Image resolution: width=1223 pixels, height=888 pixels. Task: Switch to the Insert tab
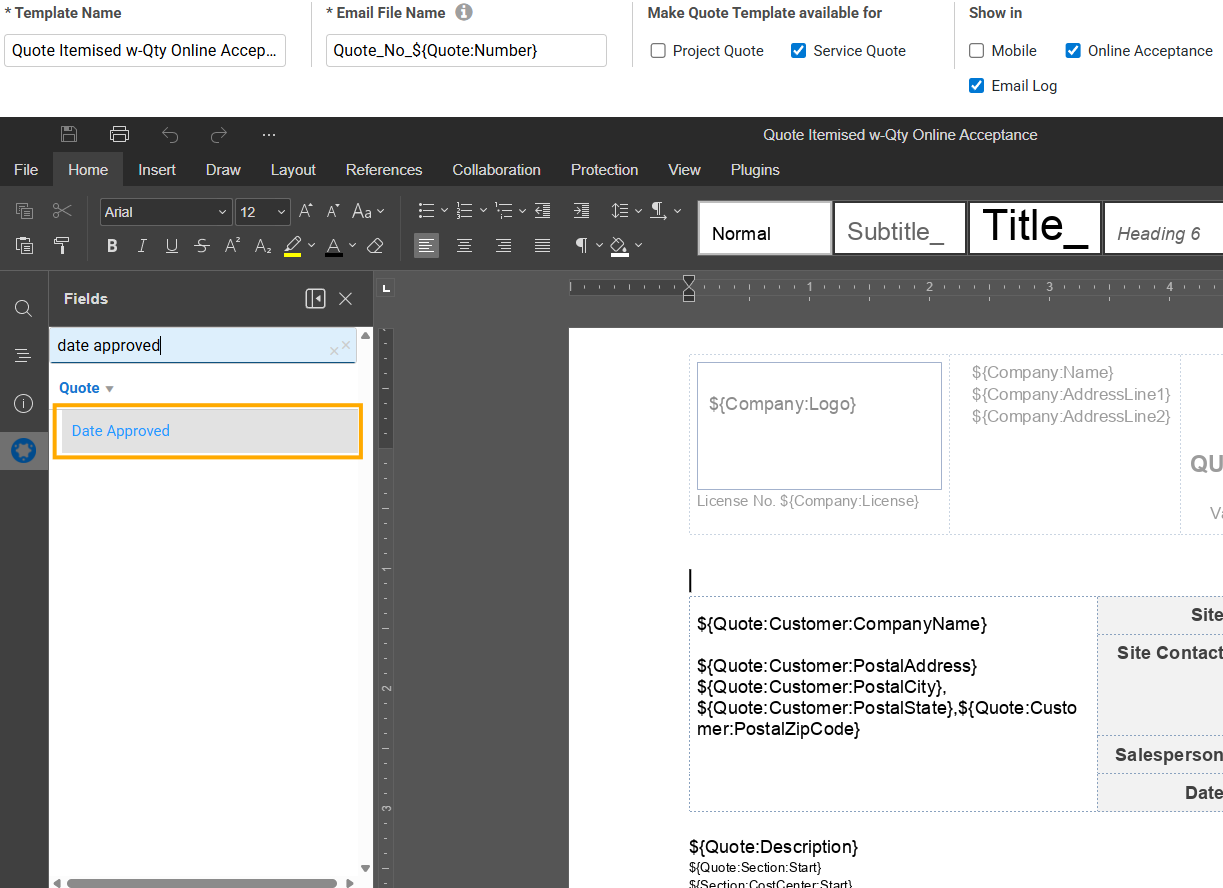pyautogui.click(x=157, y=170)
